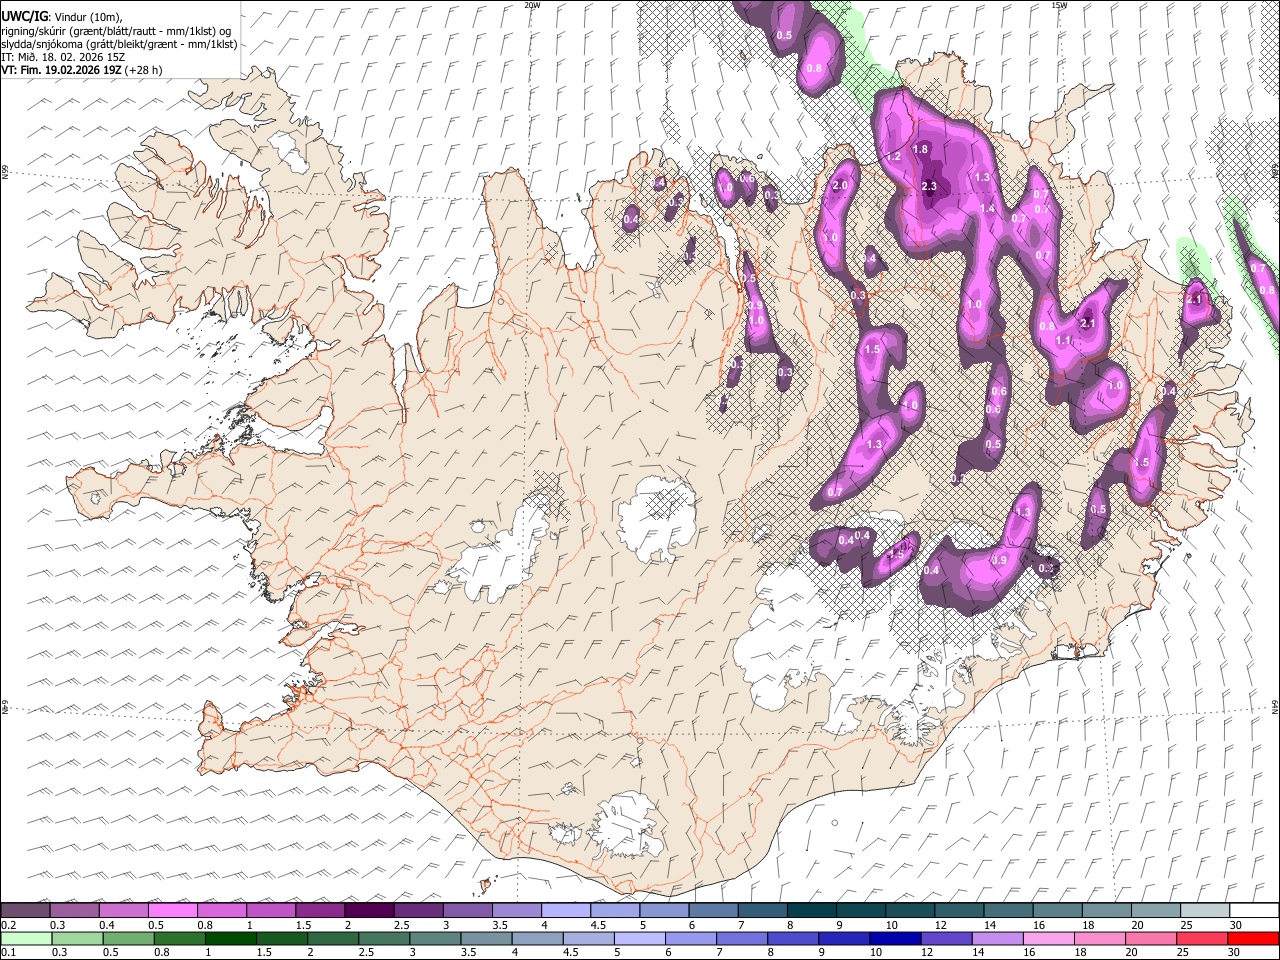This screenshot has height=960, width=1280.
Task: Select rain legend swatch starting at 0.1
Action: point(27,938)
